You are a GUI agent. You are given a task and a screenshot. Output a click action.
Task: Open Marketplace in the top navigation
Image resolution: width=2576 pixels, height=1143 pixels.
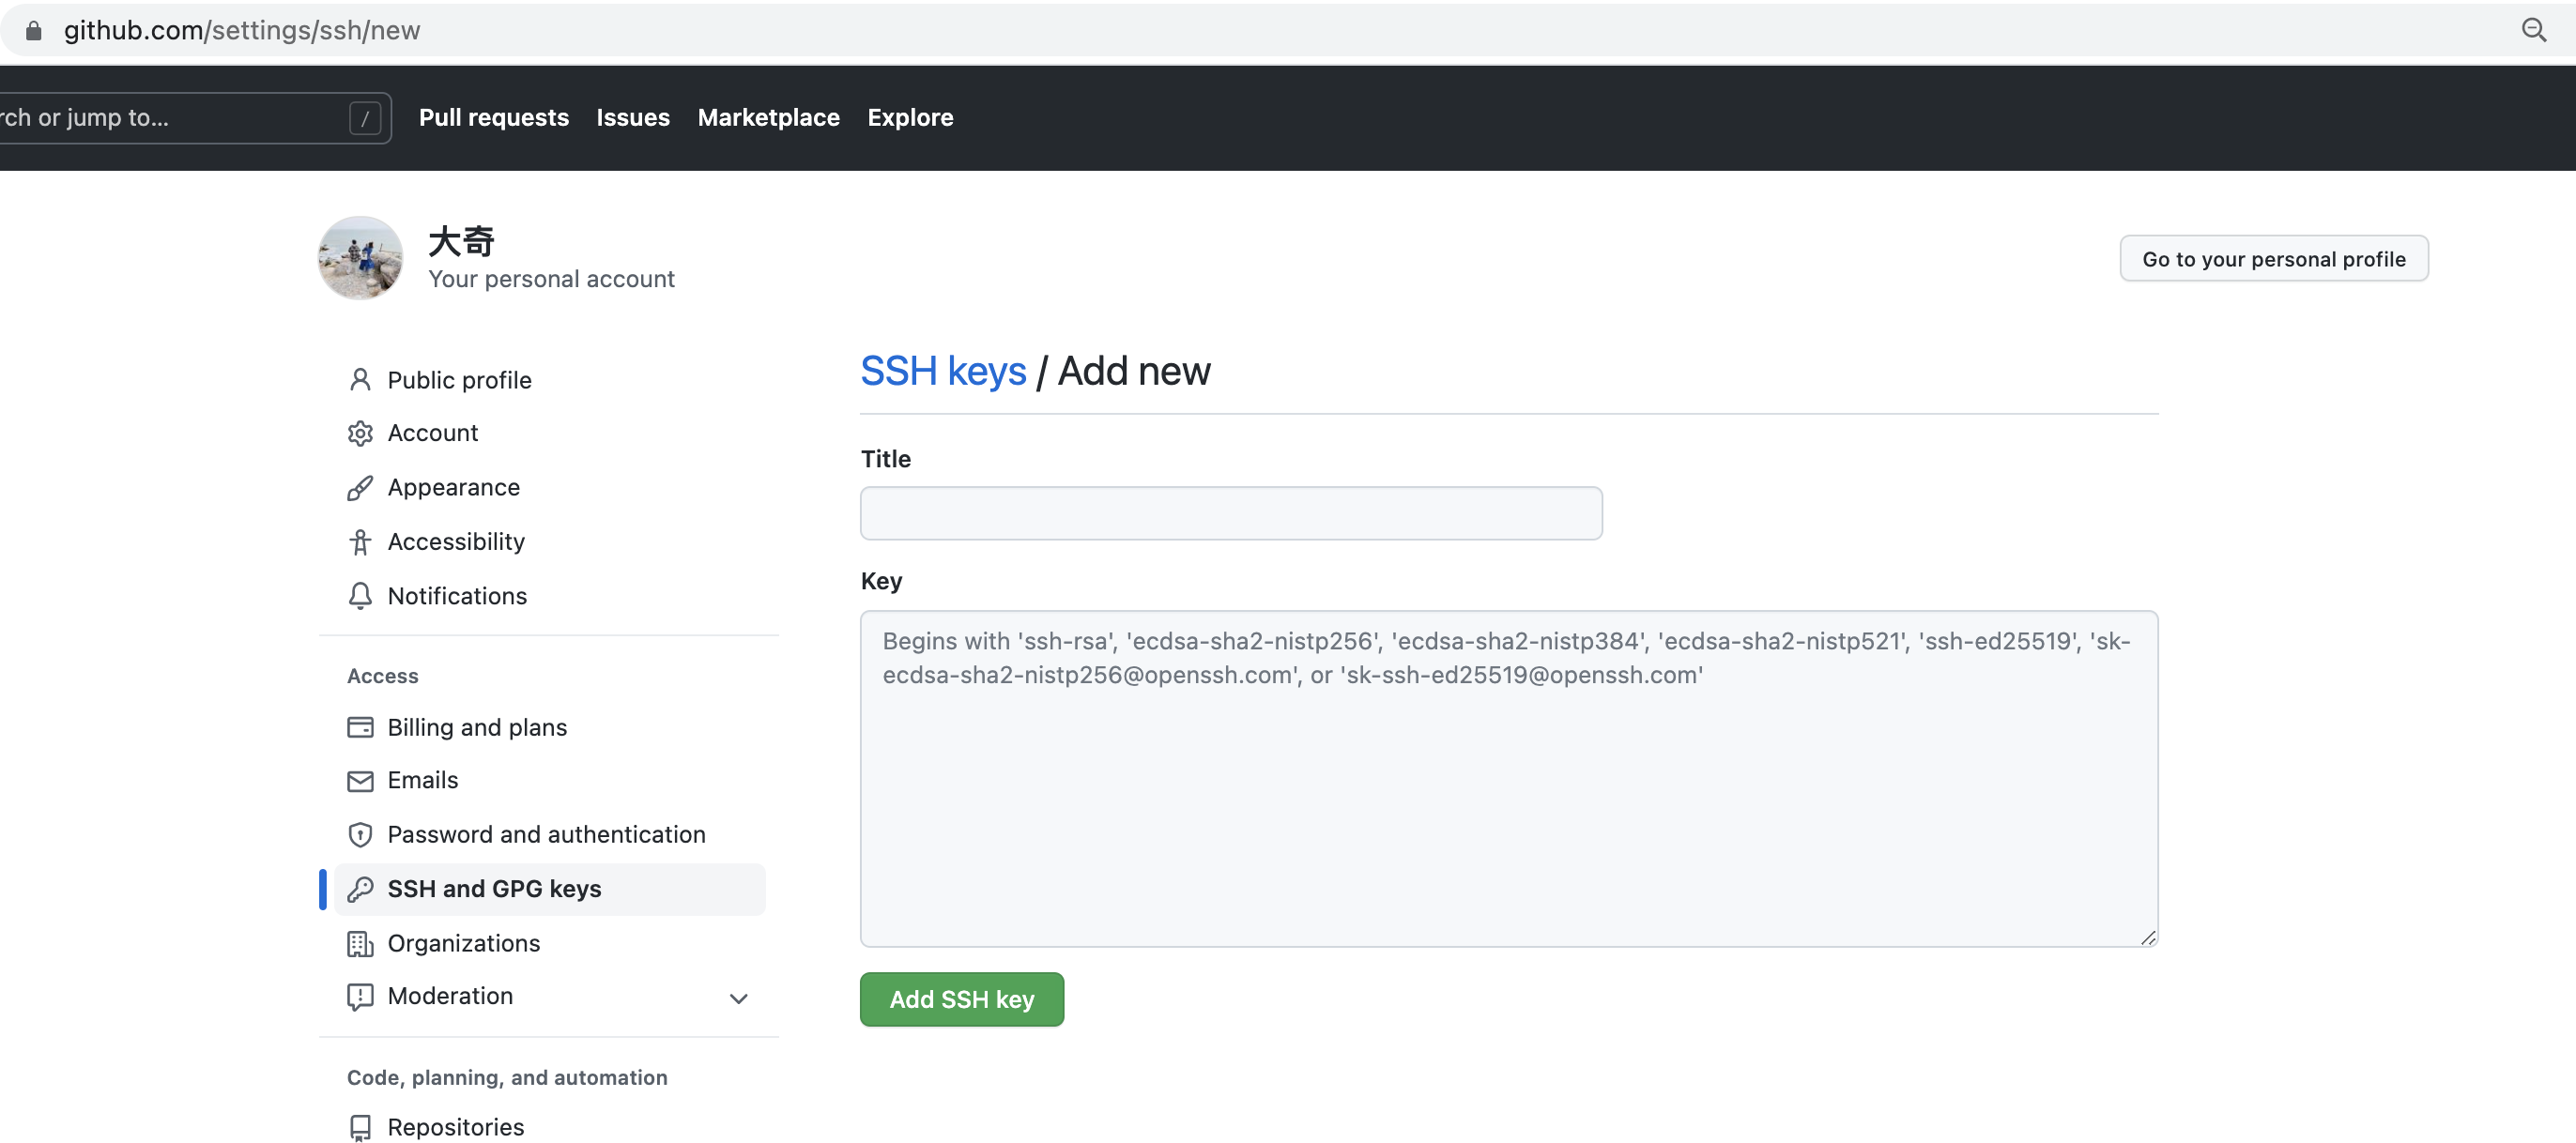768,117
